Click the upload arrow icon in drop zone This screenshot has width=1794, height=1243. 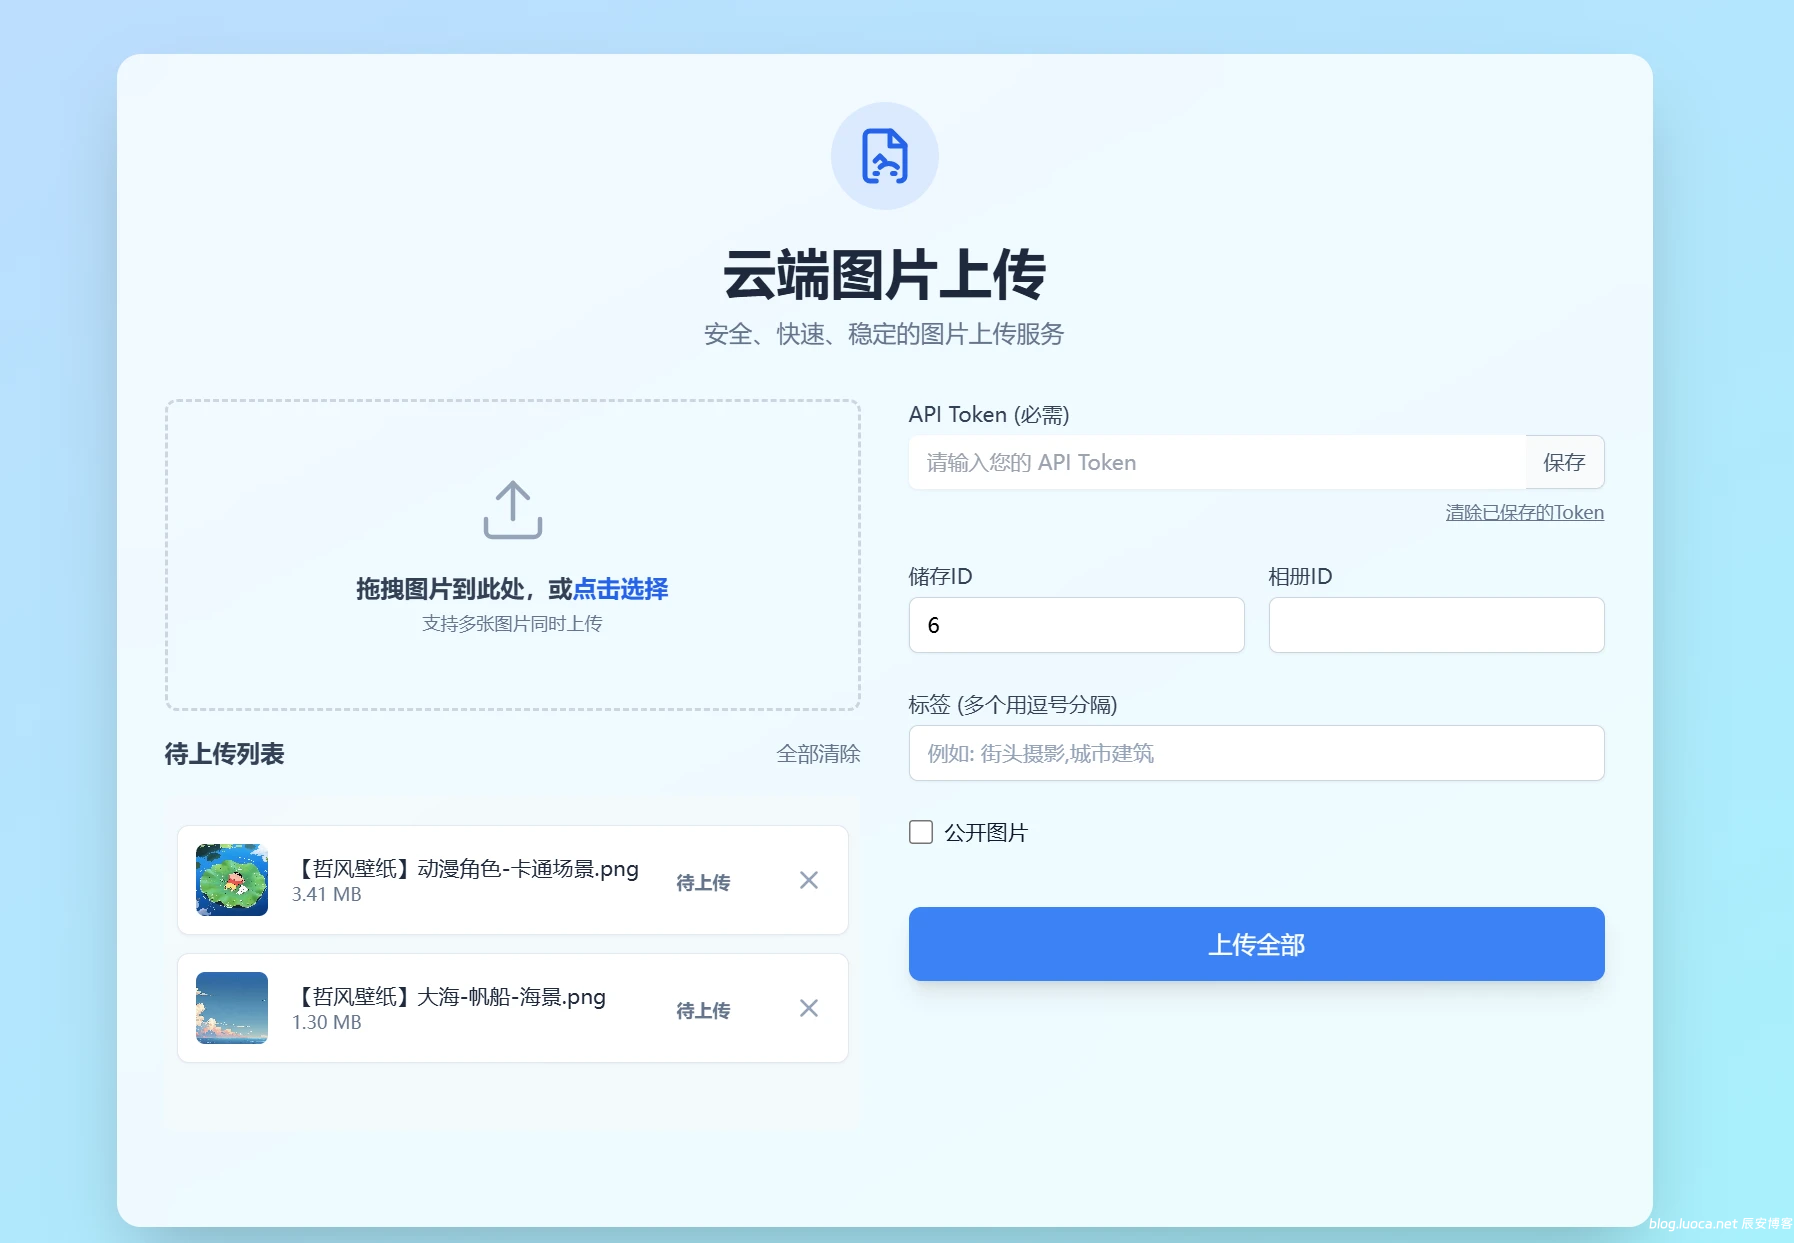[x=512, y=510]
